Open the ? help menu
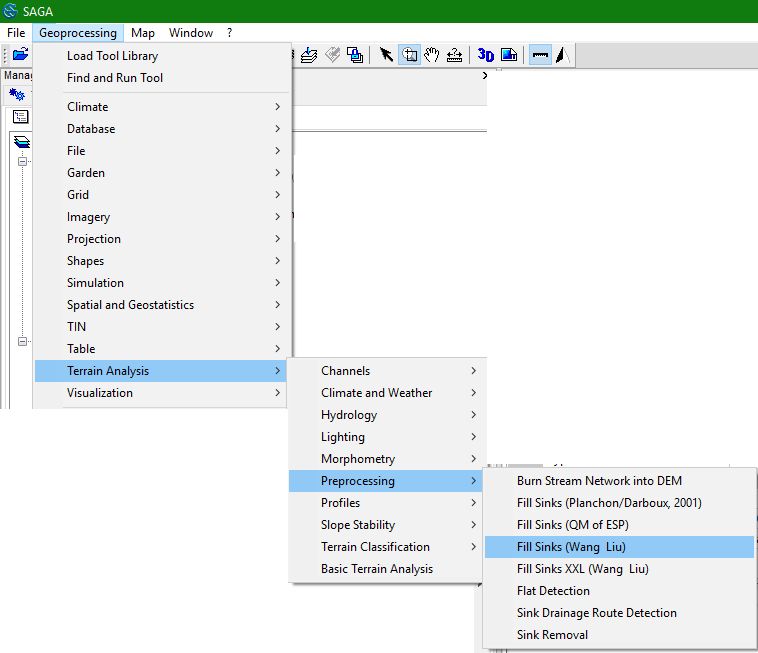This screenshot has width=758, height=653. (x=230, y=33)
